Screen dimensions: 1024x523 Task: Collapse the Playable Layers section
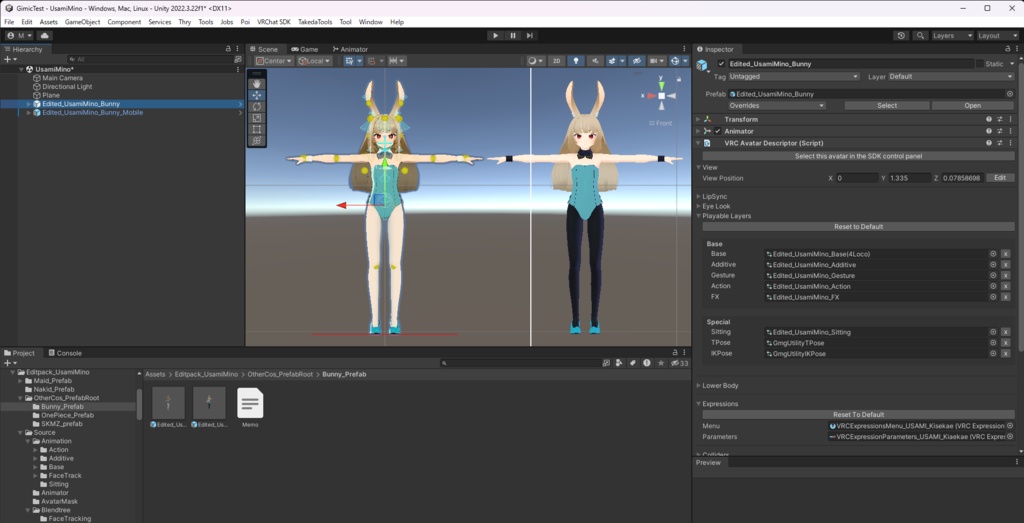(x=698, y=216)
